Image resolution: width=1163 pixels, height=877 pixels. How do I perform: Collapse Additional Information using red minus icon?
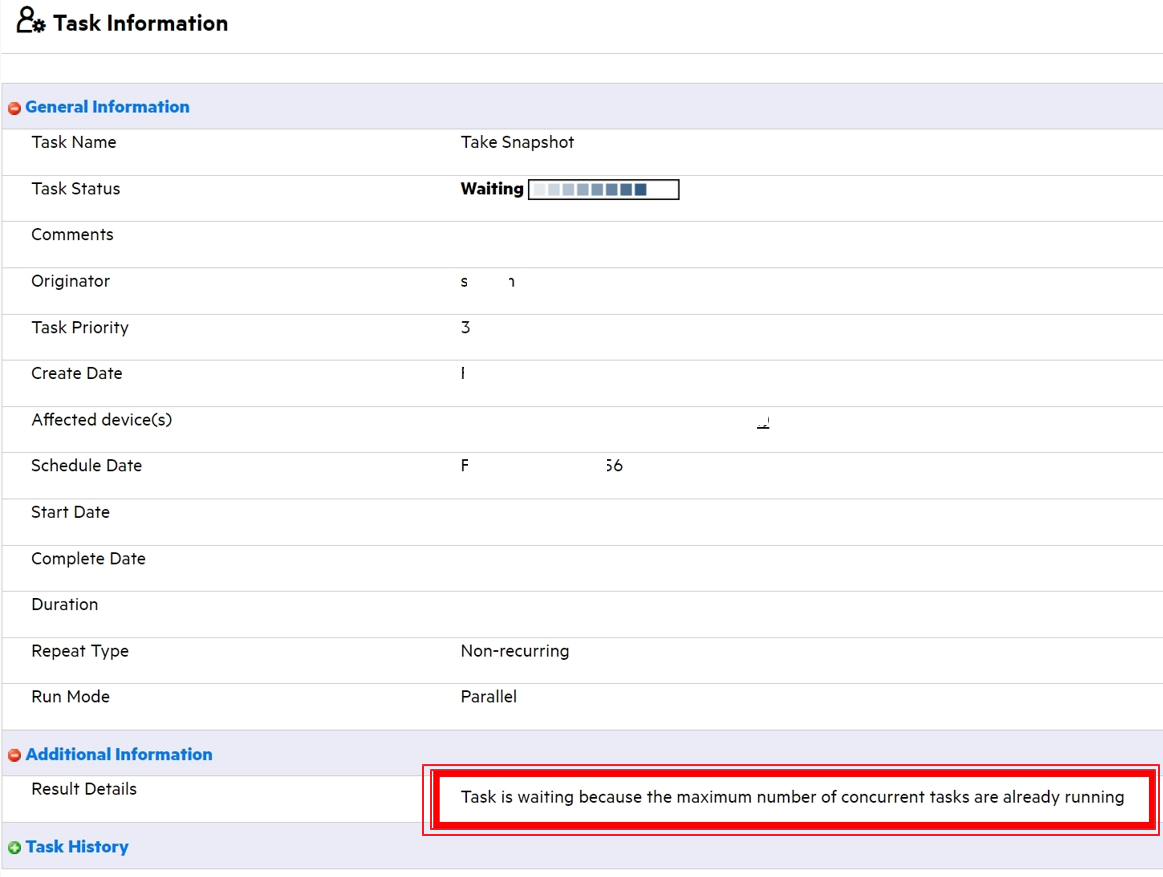coord(14,756)
